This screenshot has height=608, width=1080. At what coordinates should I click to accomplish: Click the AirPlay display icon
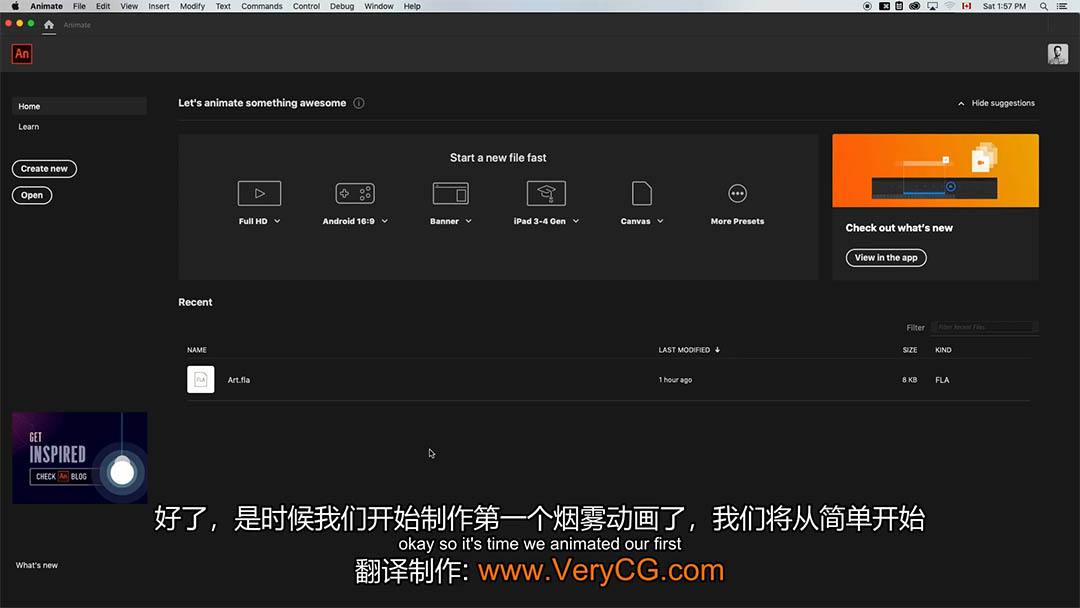pos(932,6)
